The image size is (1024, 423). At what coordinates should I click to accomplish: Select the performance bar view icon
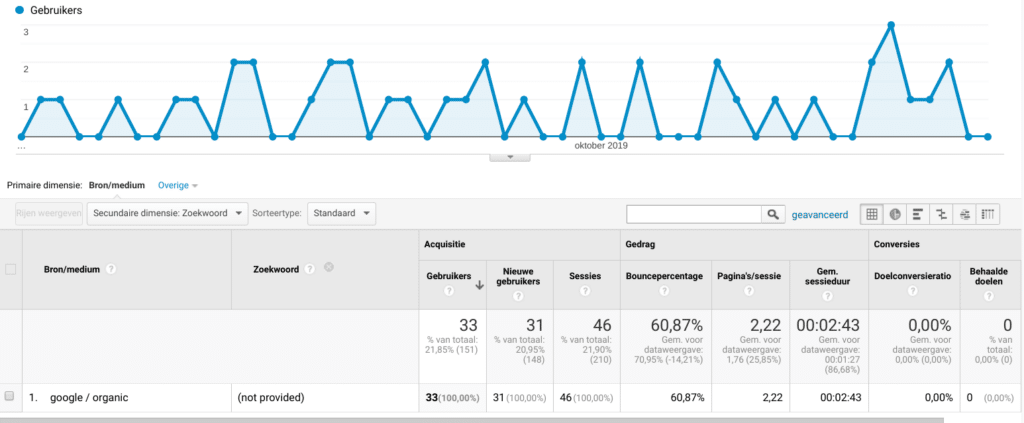pyautogui.click(x=918, y=214)
